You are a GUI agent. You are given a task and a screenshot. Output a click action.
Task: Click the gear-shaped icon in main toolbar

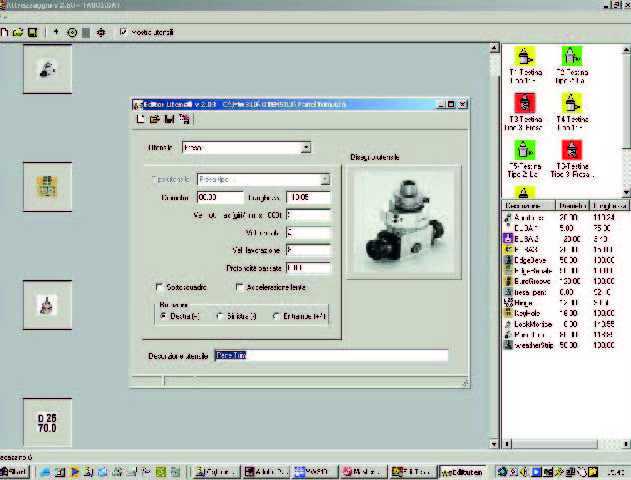point(101,33)
